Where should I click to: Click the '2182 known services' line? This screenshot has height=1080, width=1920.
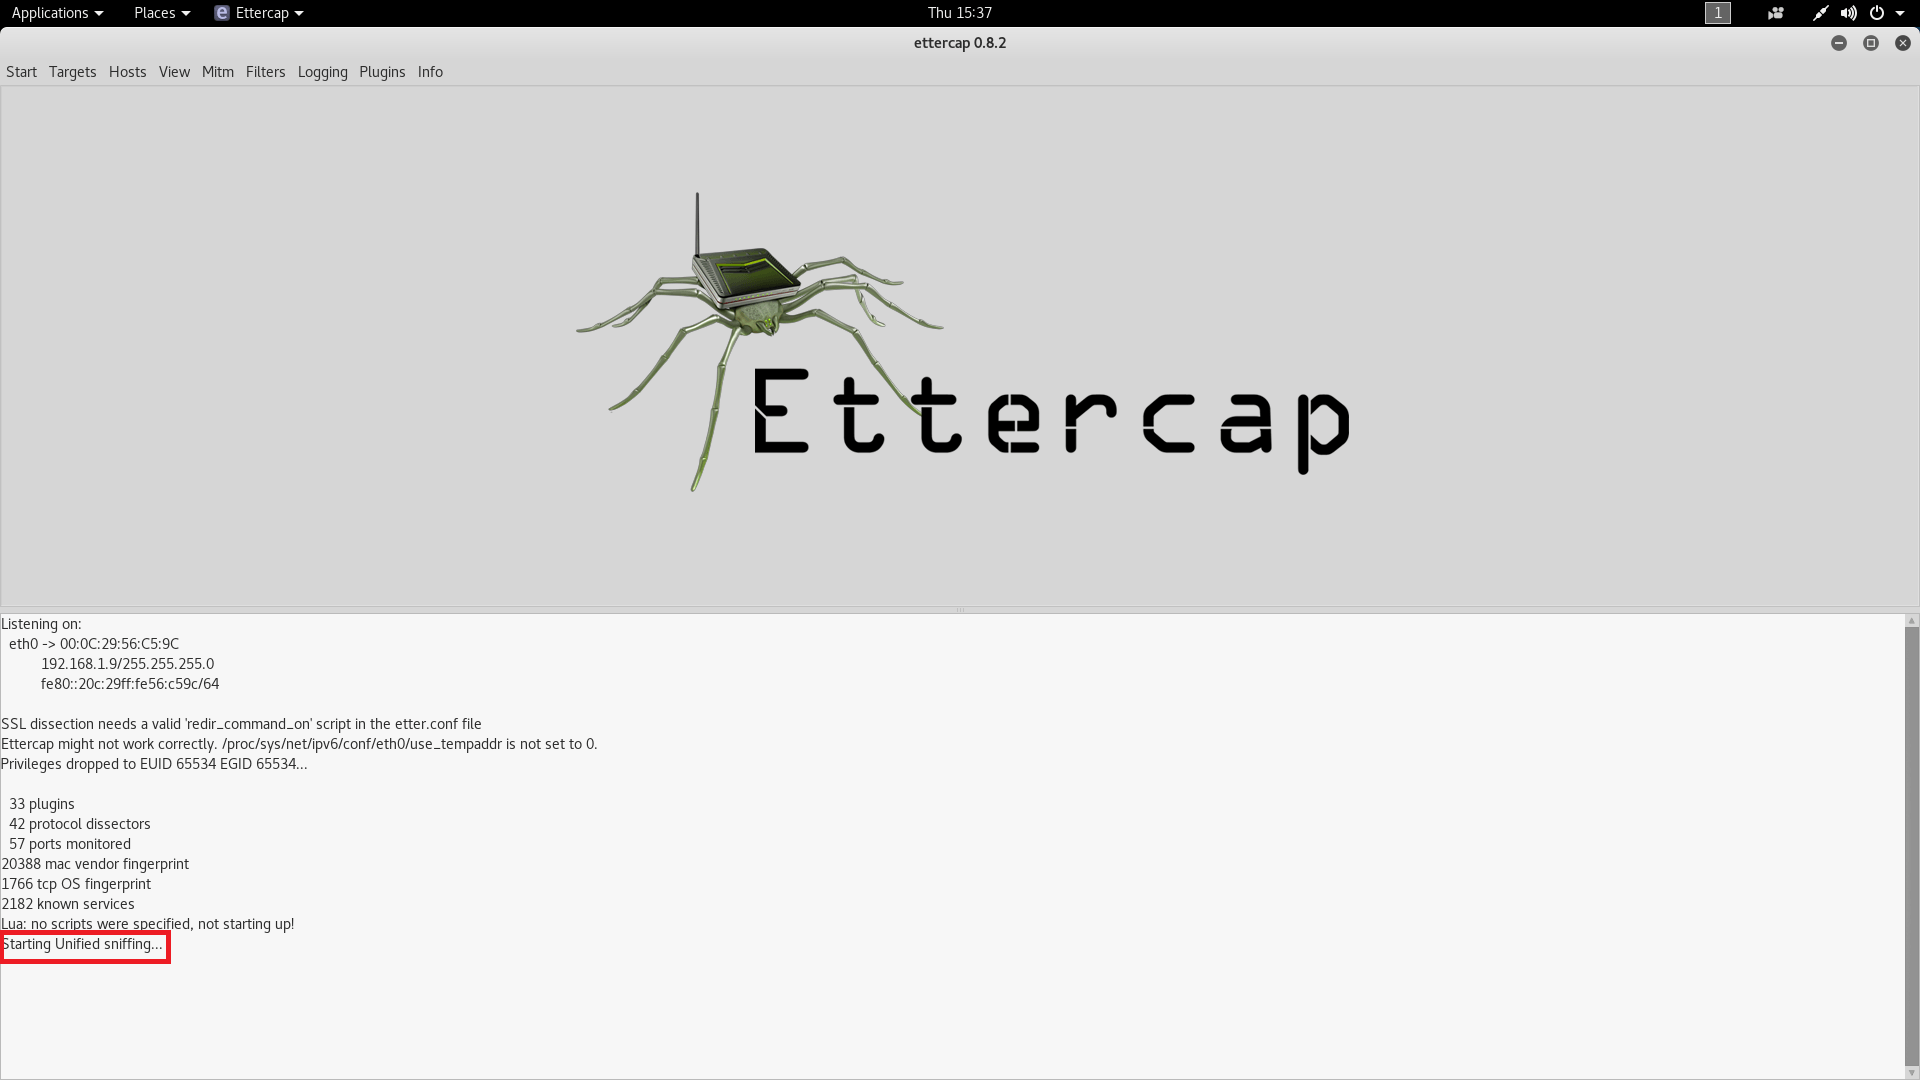pyautogui.click(x=68, y=904)
